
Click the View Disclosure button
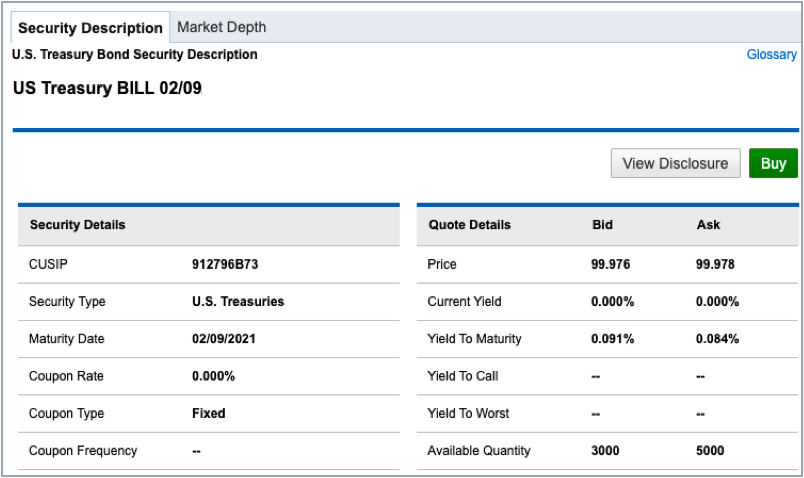pos(675,163)
